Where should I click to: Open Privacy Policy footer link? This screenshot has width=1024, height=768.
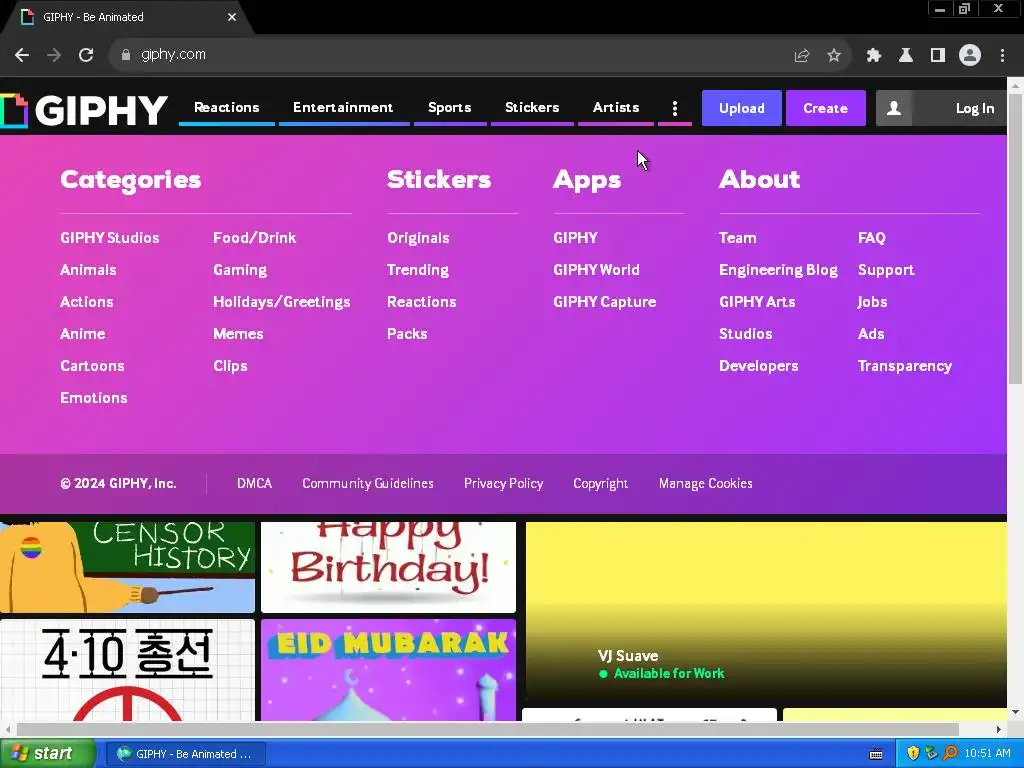pyautogui.click(x=504, y=483)
